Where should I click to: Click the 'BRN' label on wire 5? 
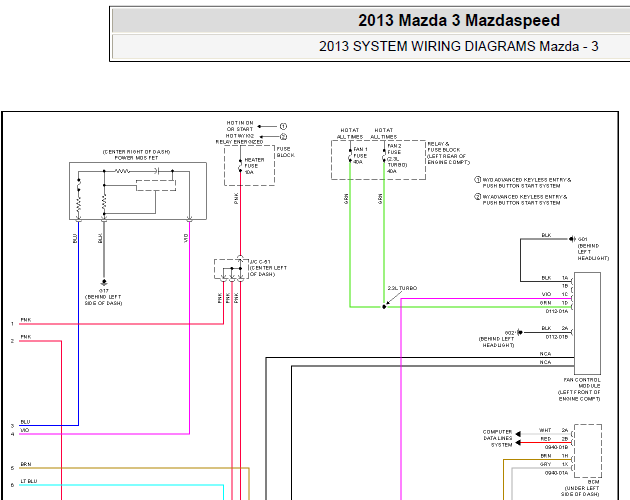(x=26, y=464)
